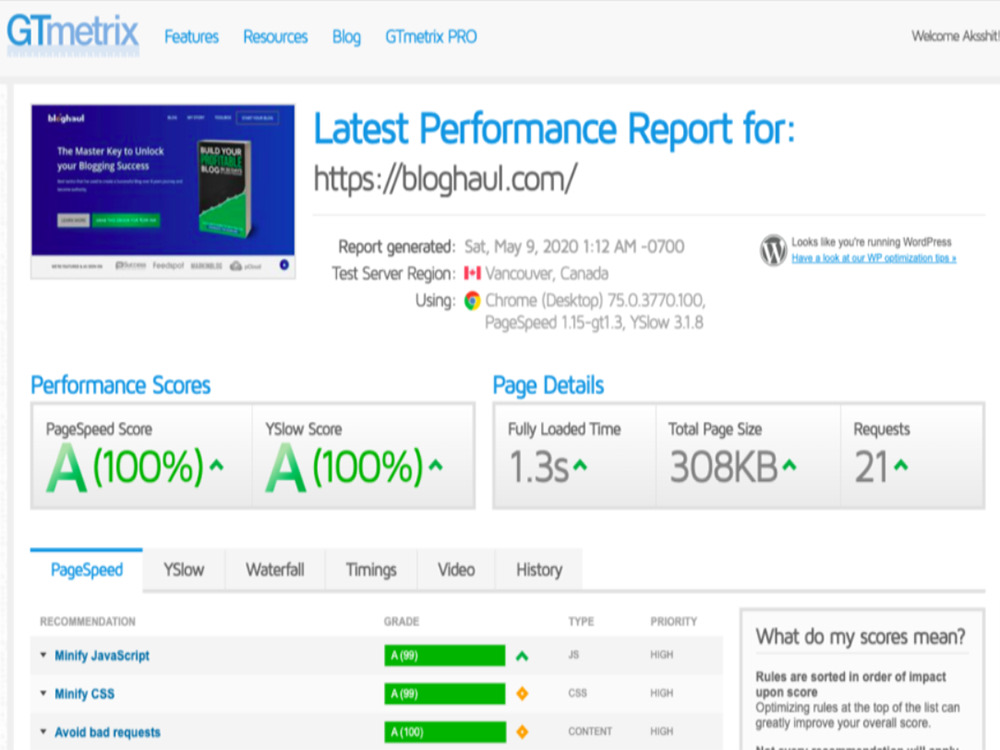Expand the Minify JavaScript recommendation

[x=43, y=655]
